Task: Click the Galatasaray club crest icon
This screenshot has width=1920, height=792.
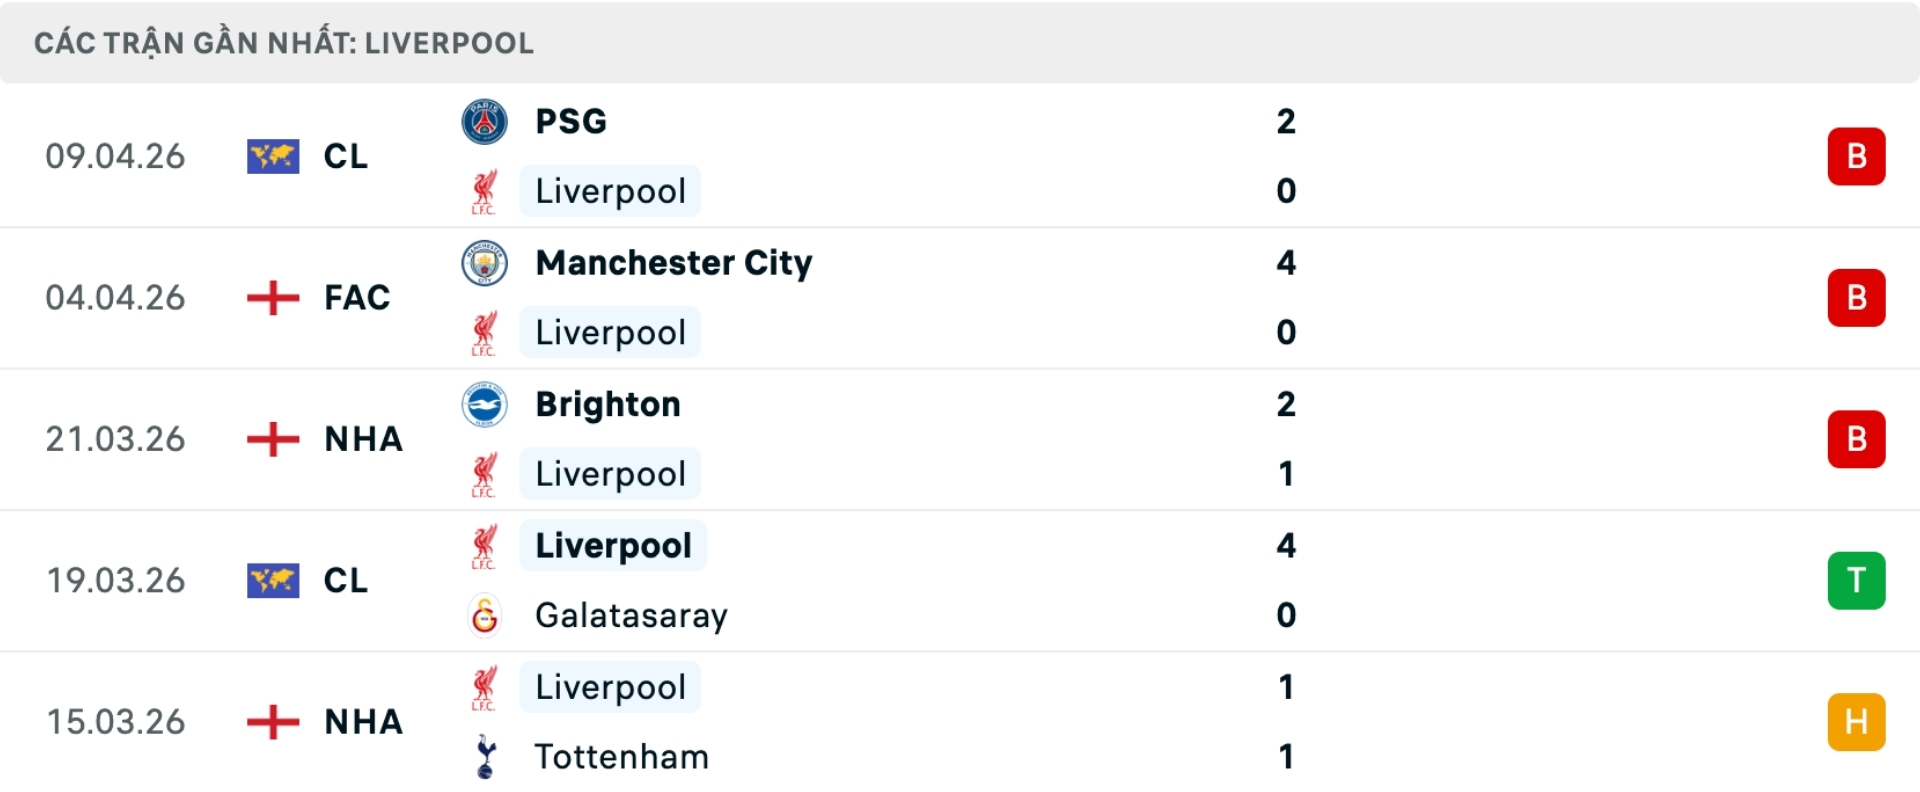Action: [484, 615]
